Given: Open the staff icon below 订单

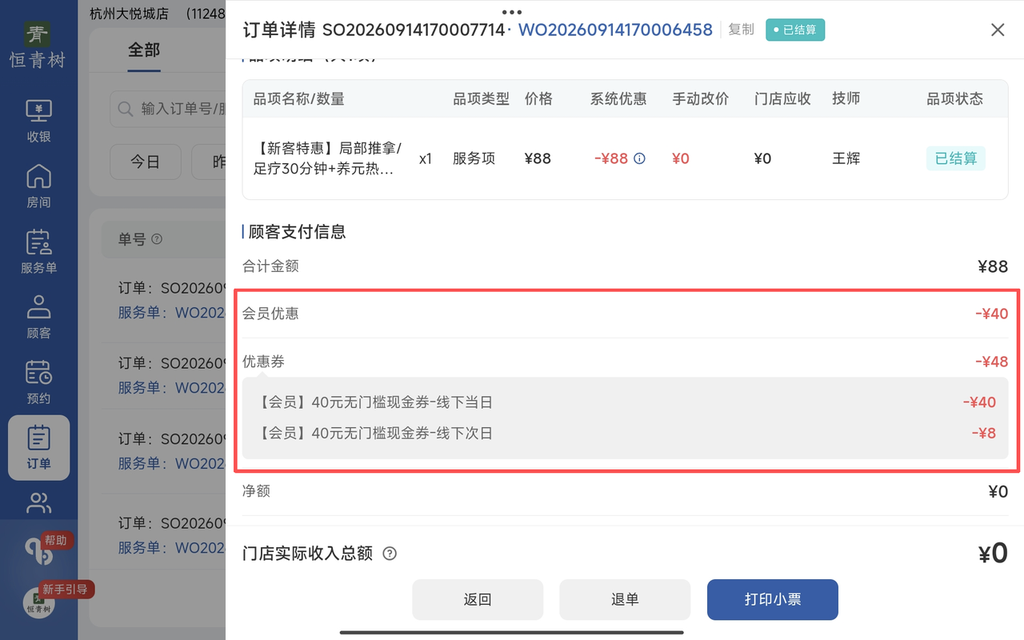Looking at the screenshot, I should click(39, 503).
